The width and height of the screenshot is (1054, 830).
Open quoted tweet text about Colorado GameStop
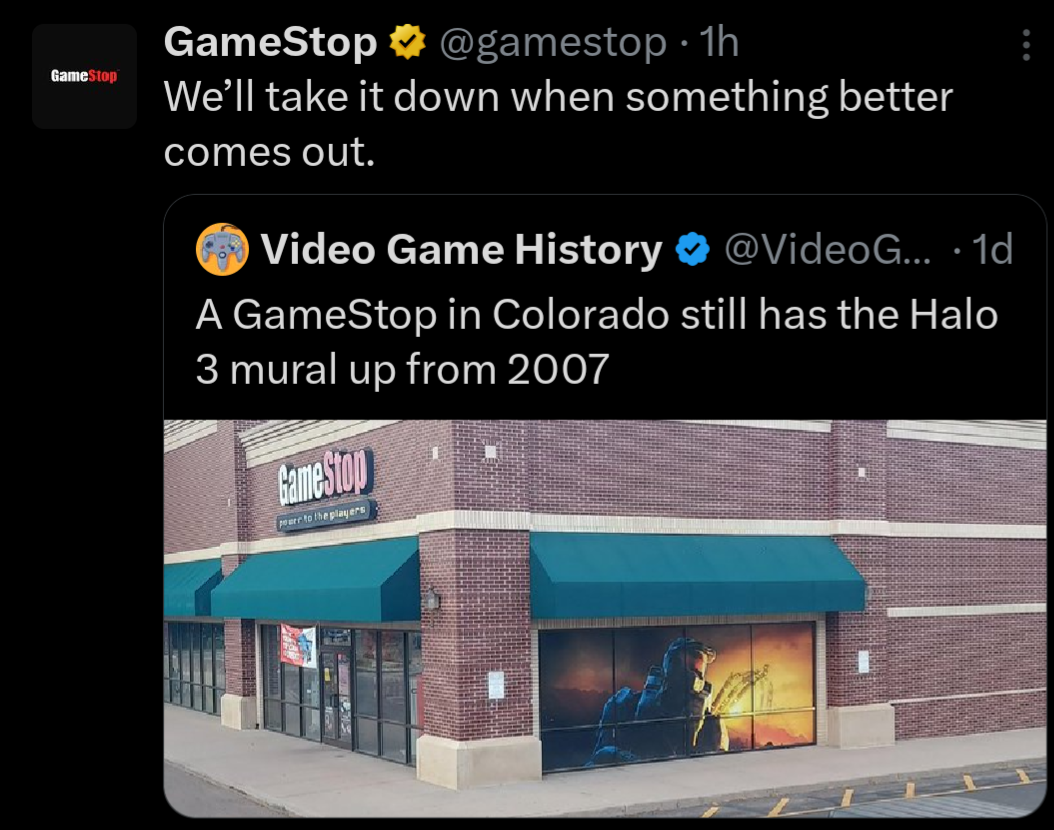pos(597,341)
